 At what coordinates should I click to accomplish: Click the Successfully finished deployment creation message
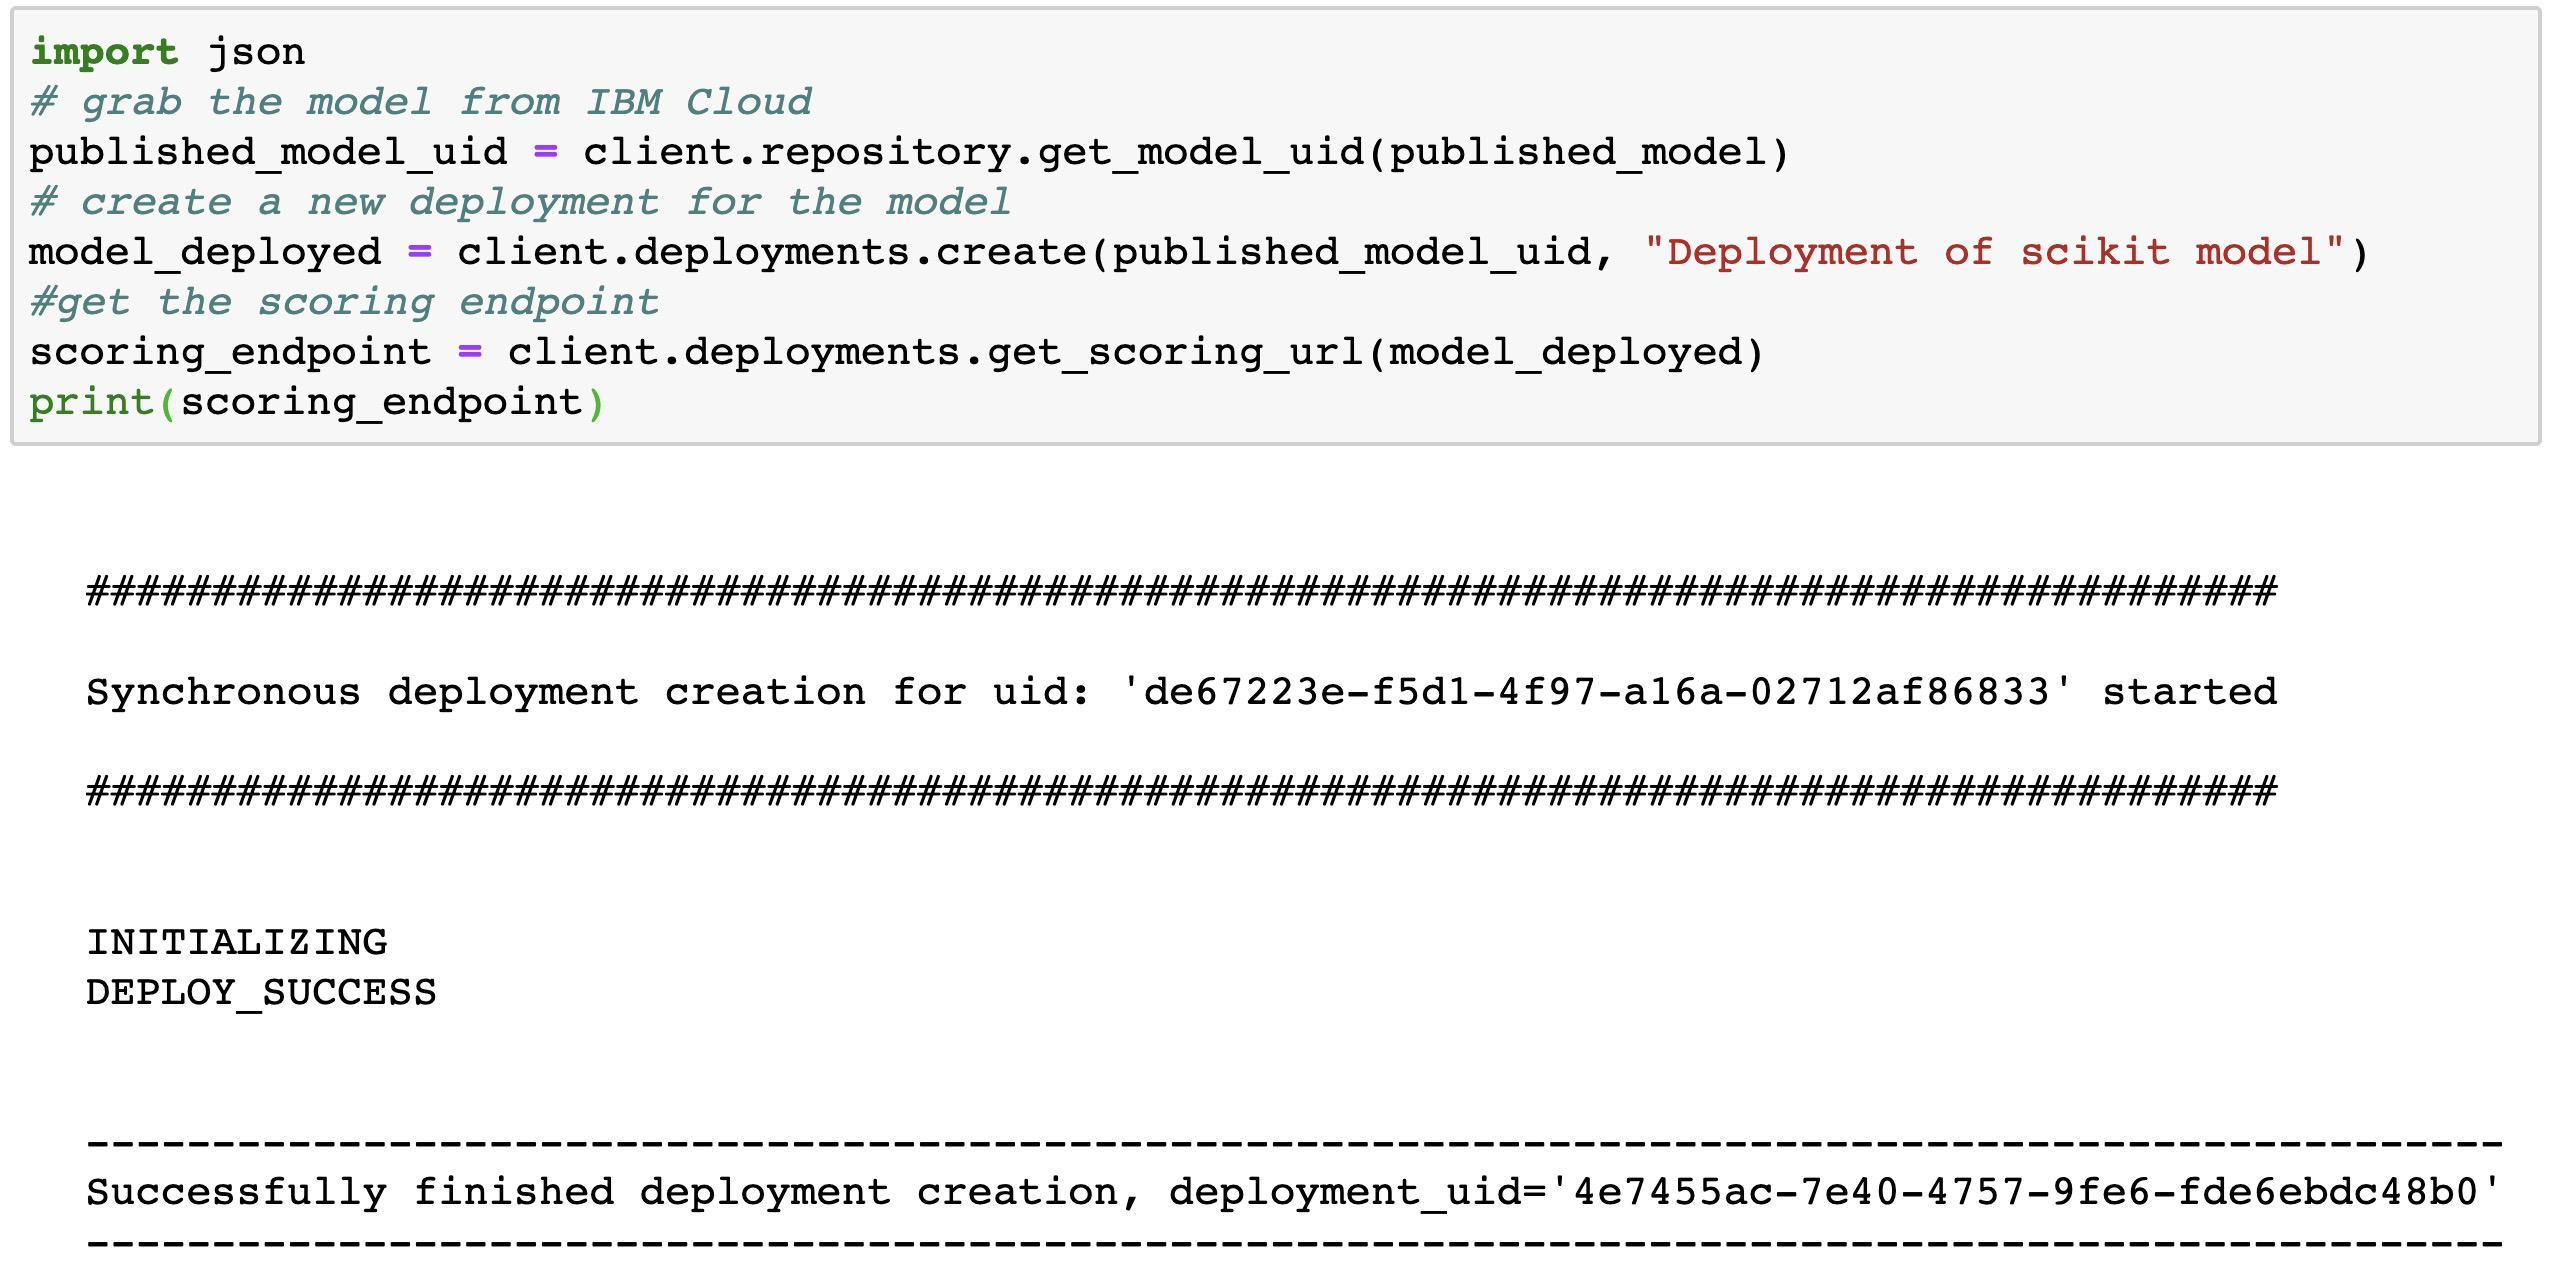(x=600, y=1191)
